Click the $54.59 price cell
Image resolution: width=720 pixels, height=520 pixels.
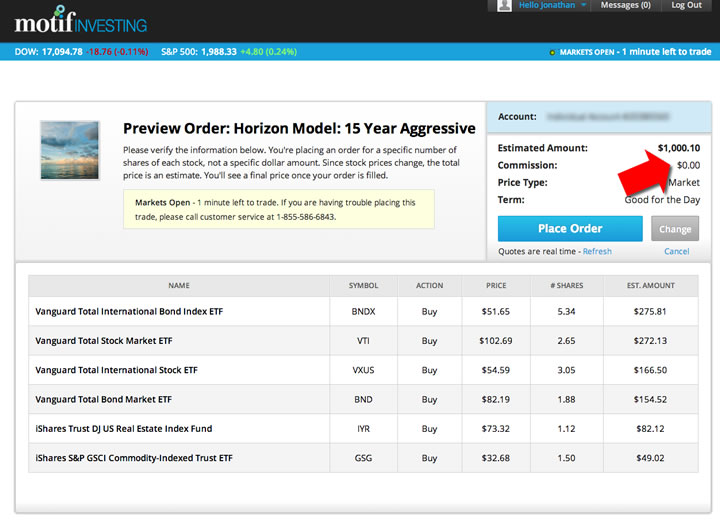(495, 370)
